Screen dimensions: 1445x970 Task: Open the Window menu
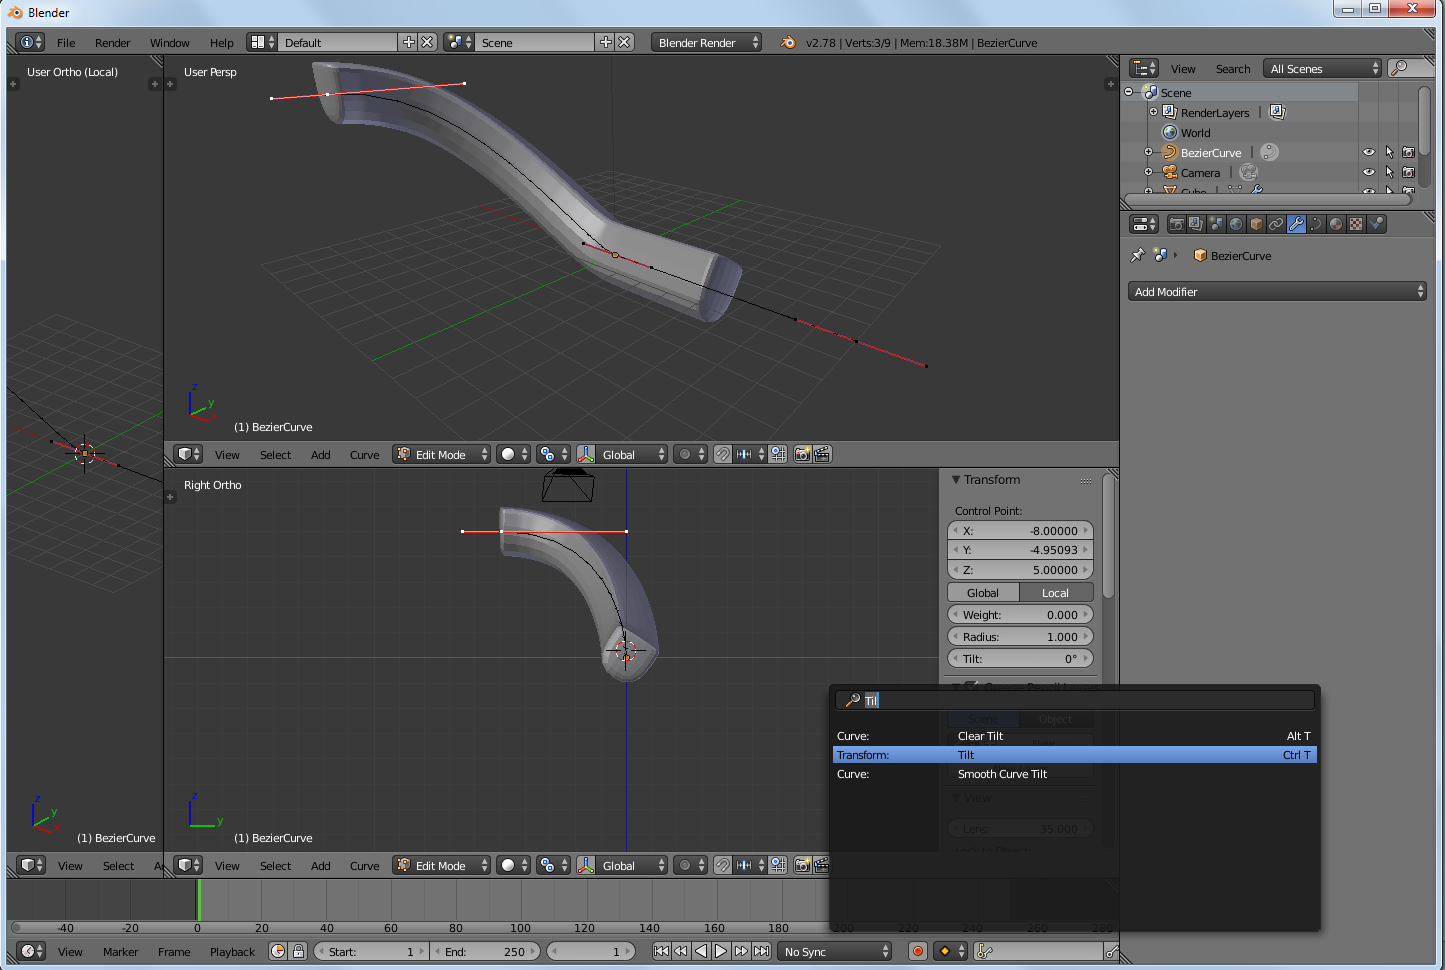tap(169, 43)
